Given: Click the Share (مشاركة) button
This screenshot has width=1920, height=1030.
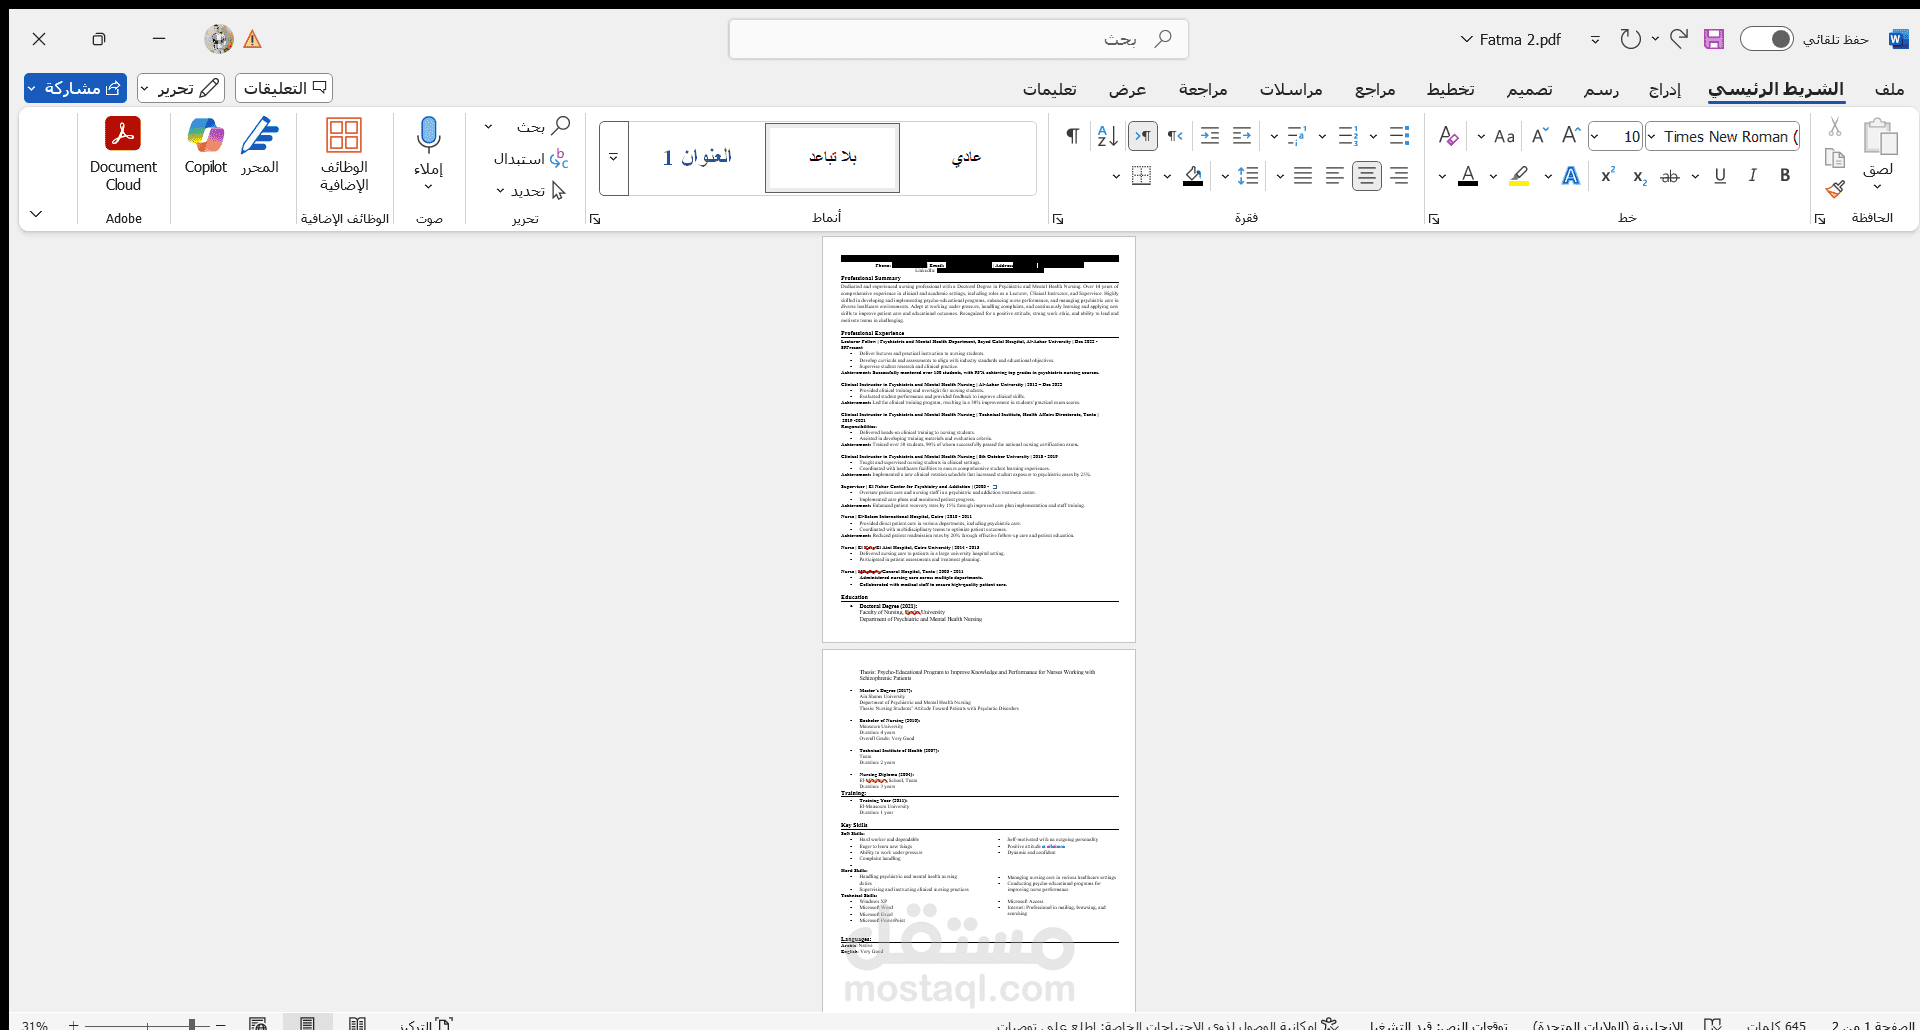Looking at the screenshot, I should [75, 88].
